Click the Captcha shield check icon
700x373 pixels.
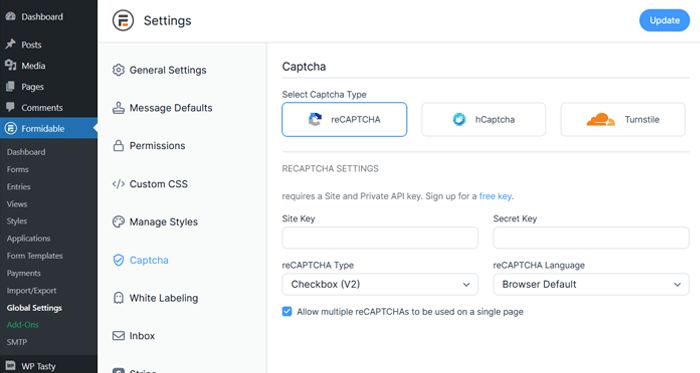[x=118, y=260]
